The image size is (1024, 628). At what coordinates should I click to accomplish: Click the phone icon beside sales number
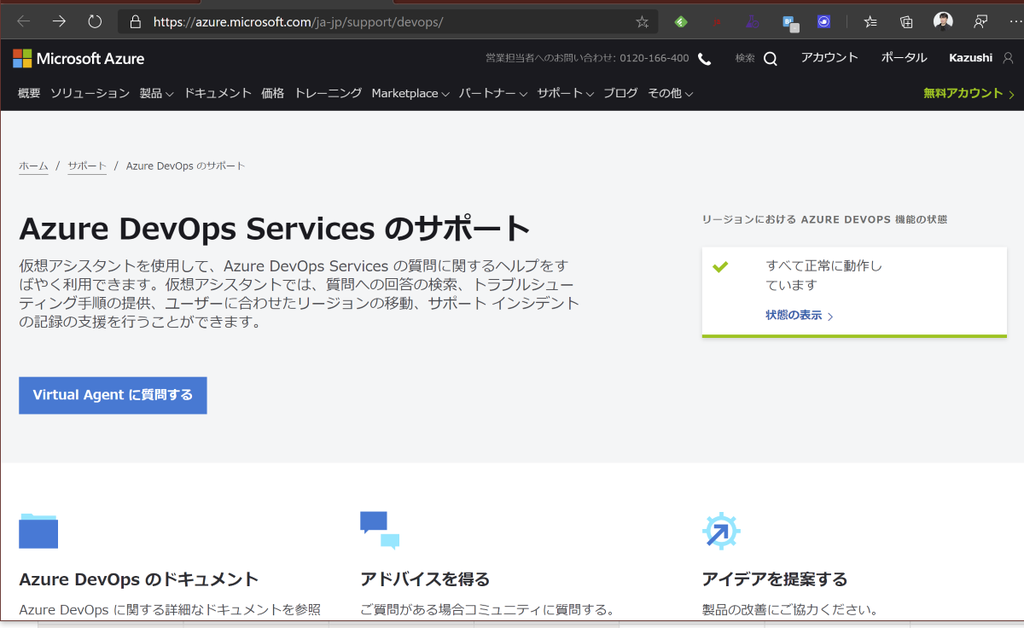[704, 59]
